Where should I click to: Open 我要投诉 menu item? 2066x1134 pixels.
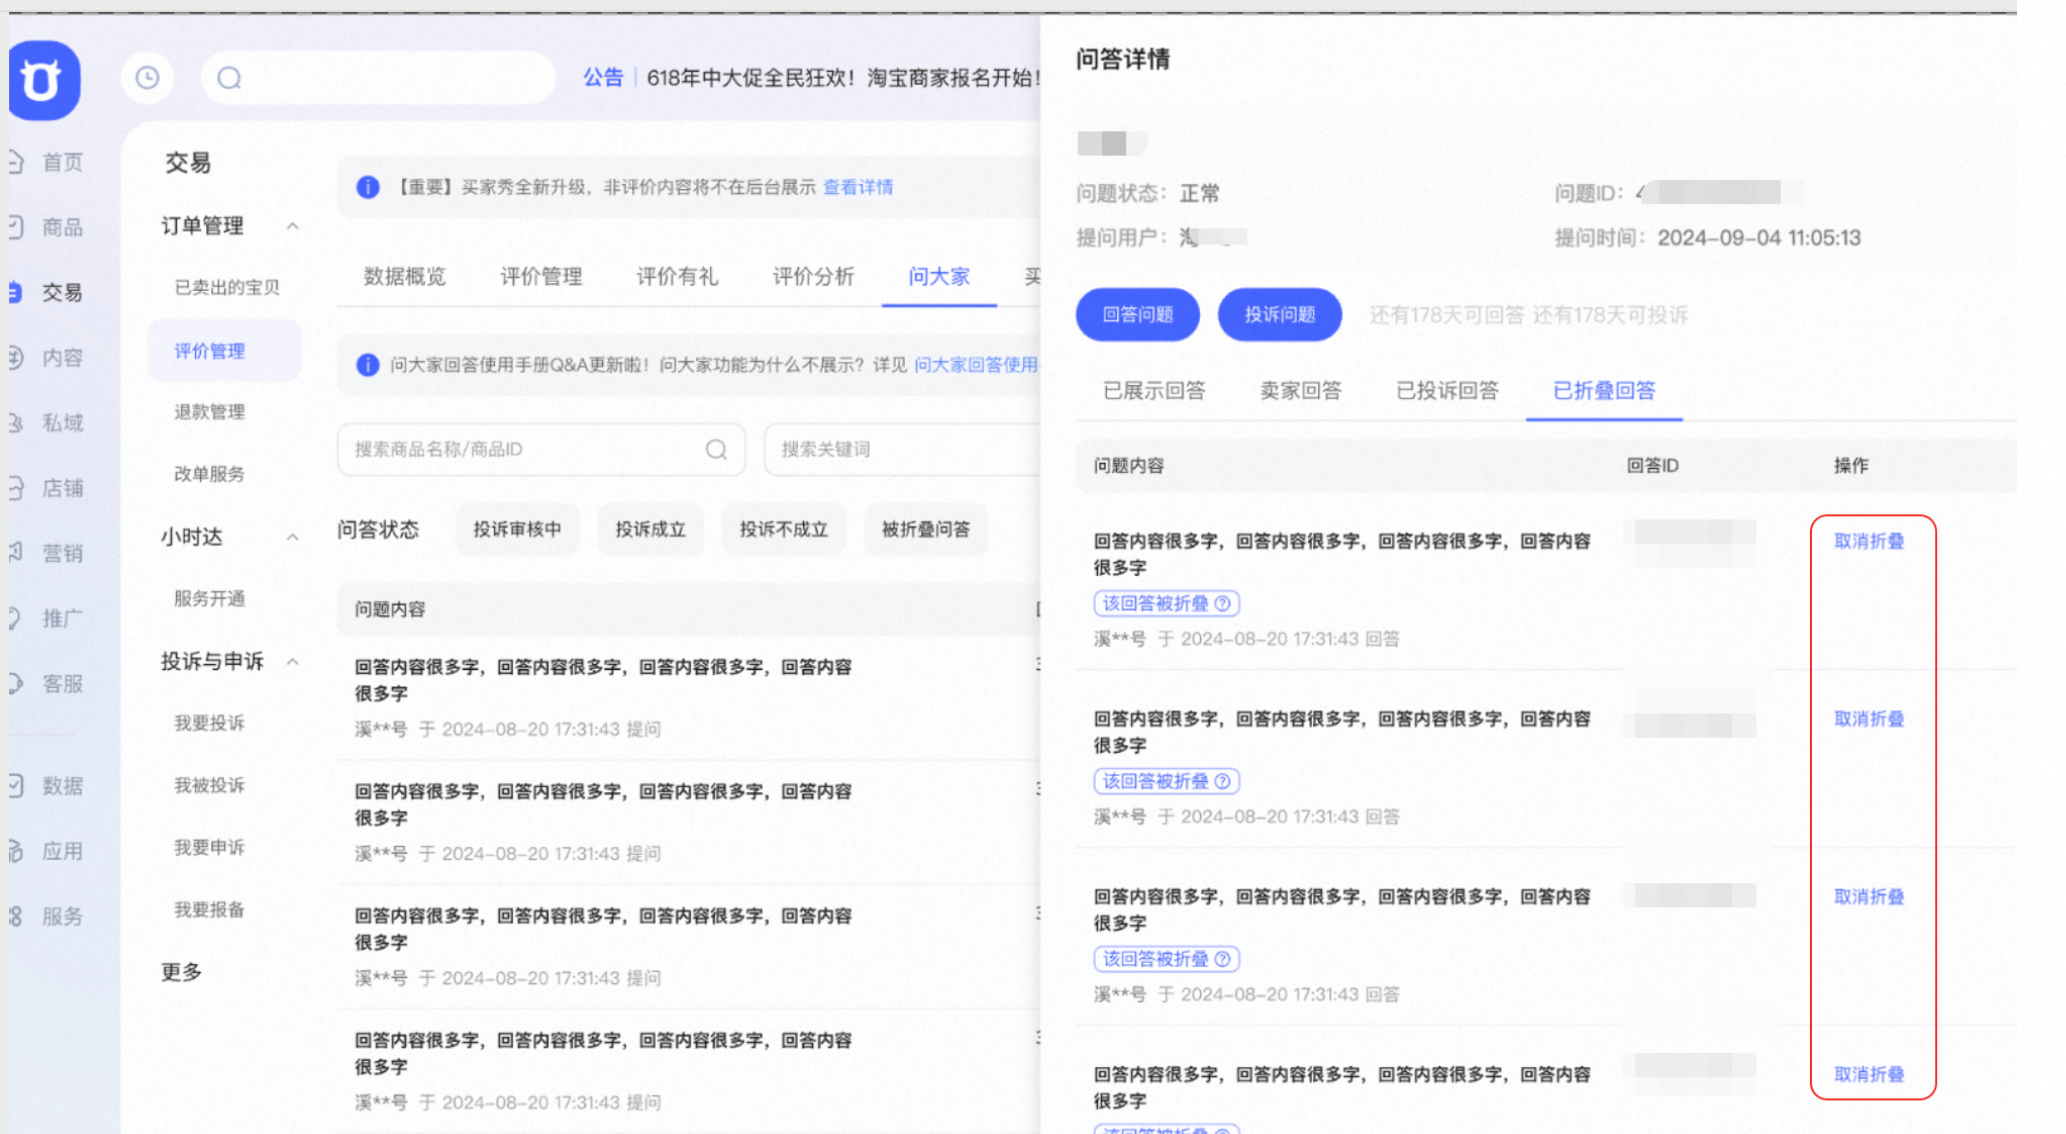point(209,723)
